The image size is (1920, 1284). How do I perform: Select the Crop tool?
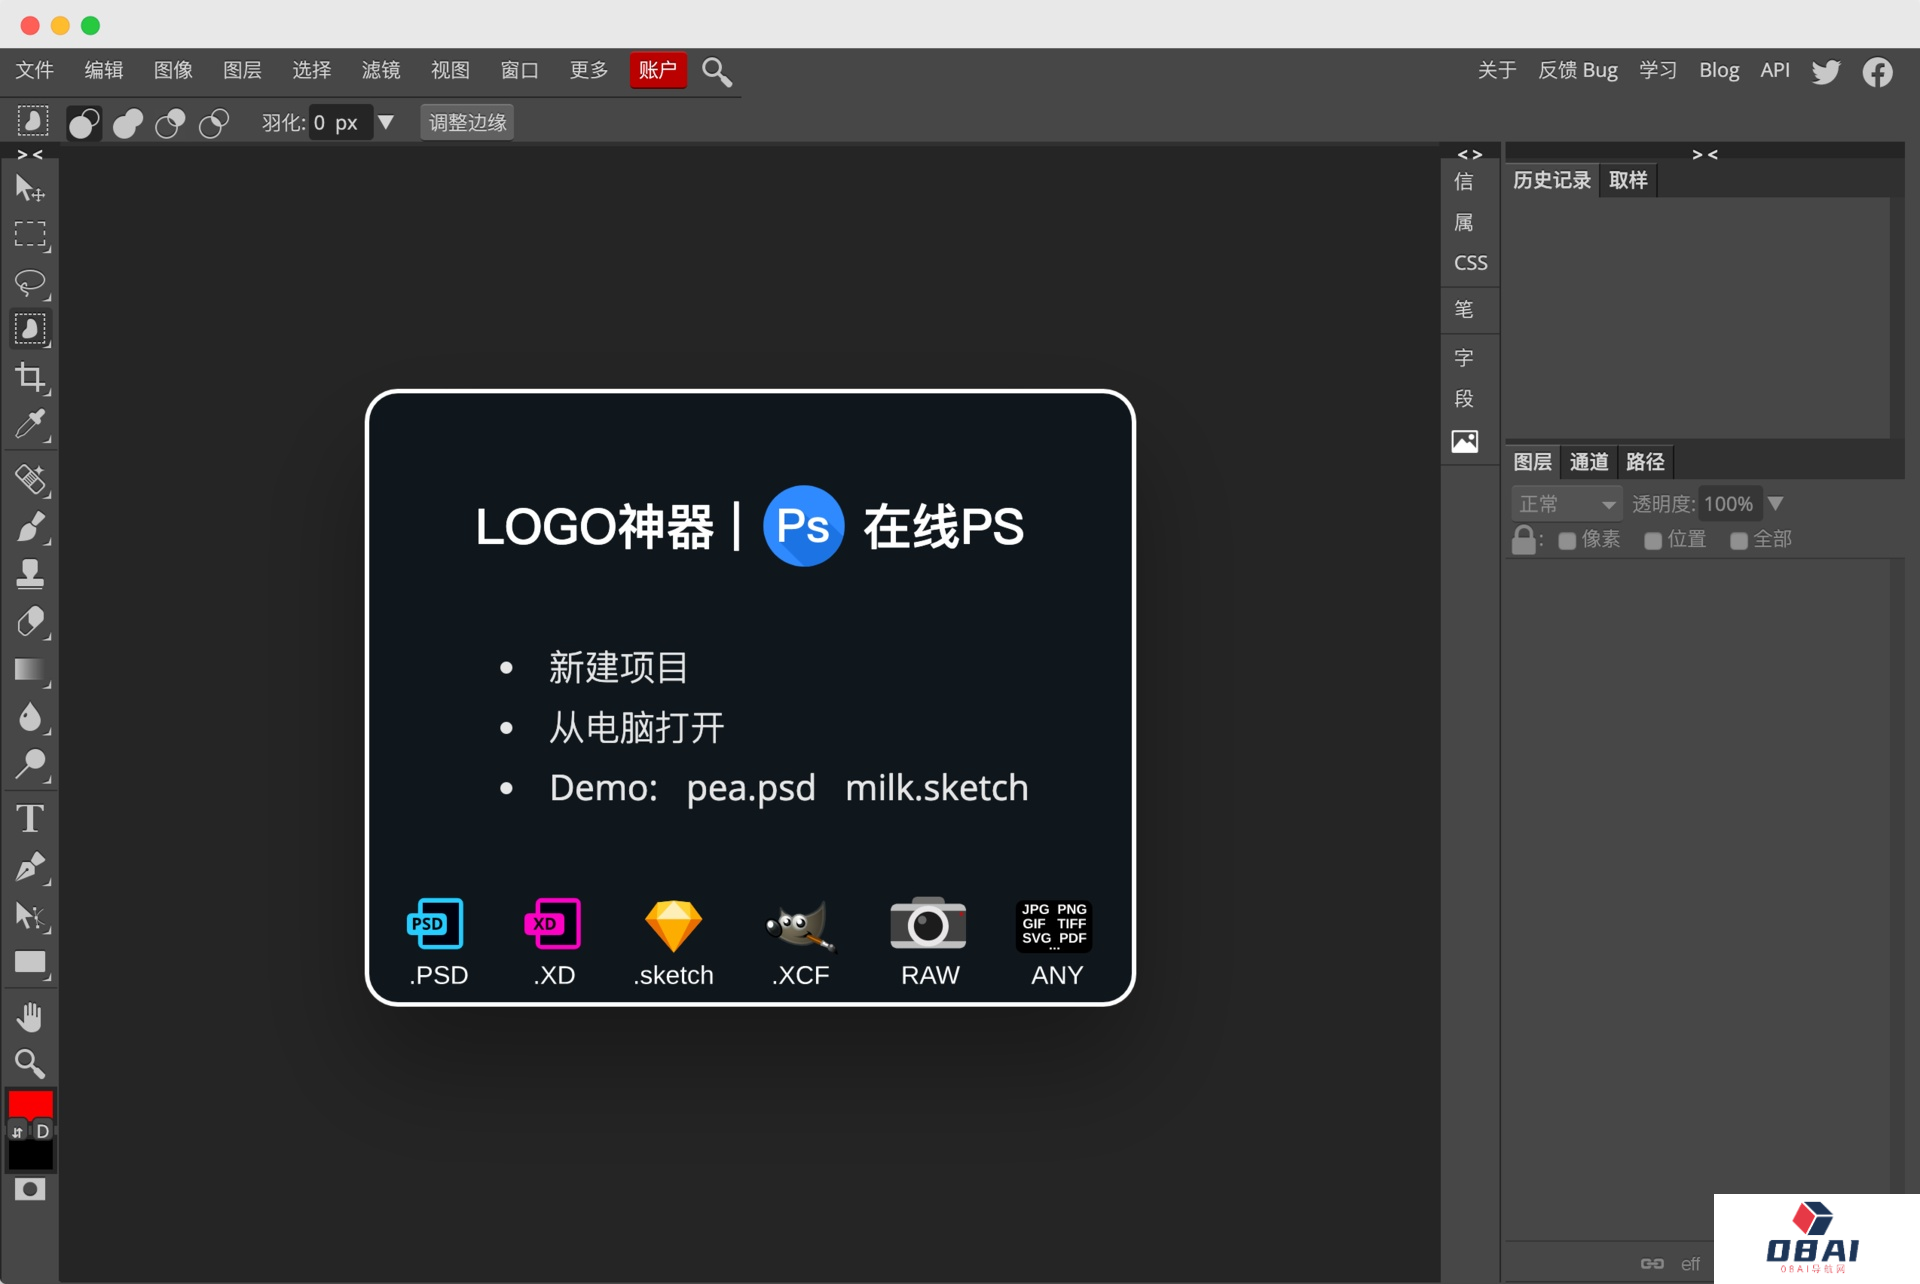[30, 377]
